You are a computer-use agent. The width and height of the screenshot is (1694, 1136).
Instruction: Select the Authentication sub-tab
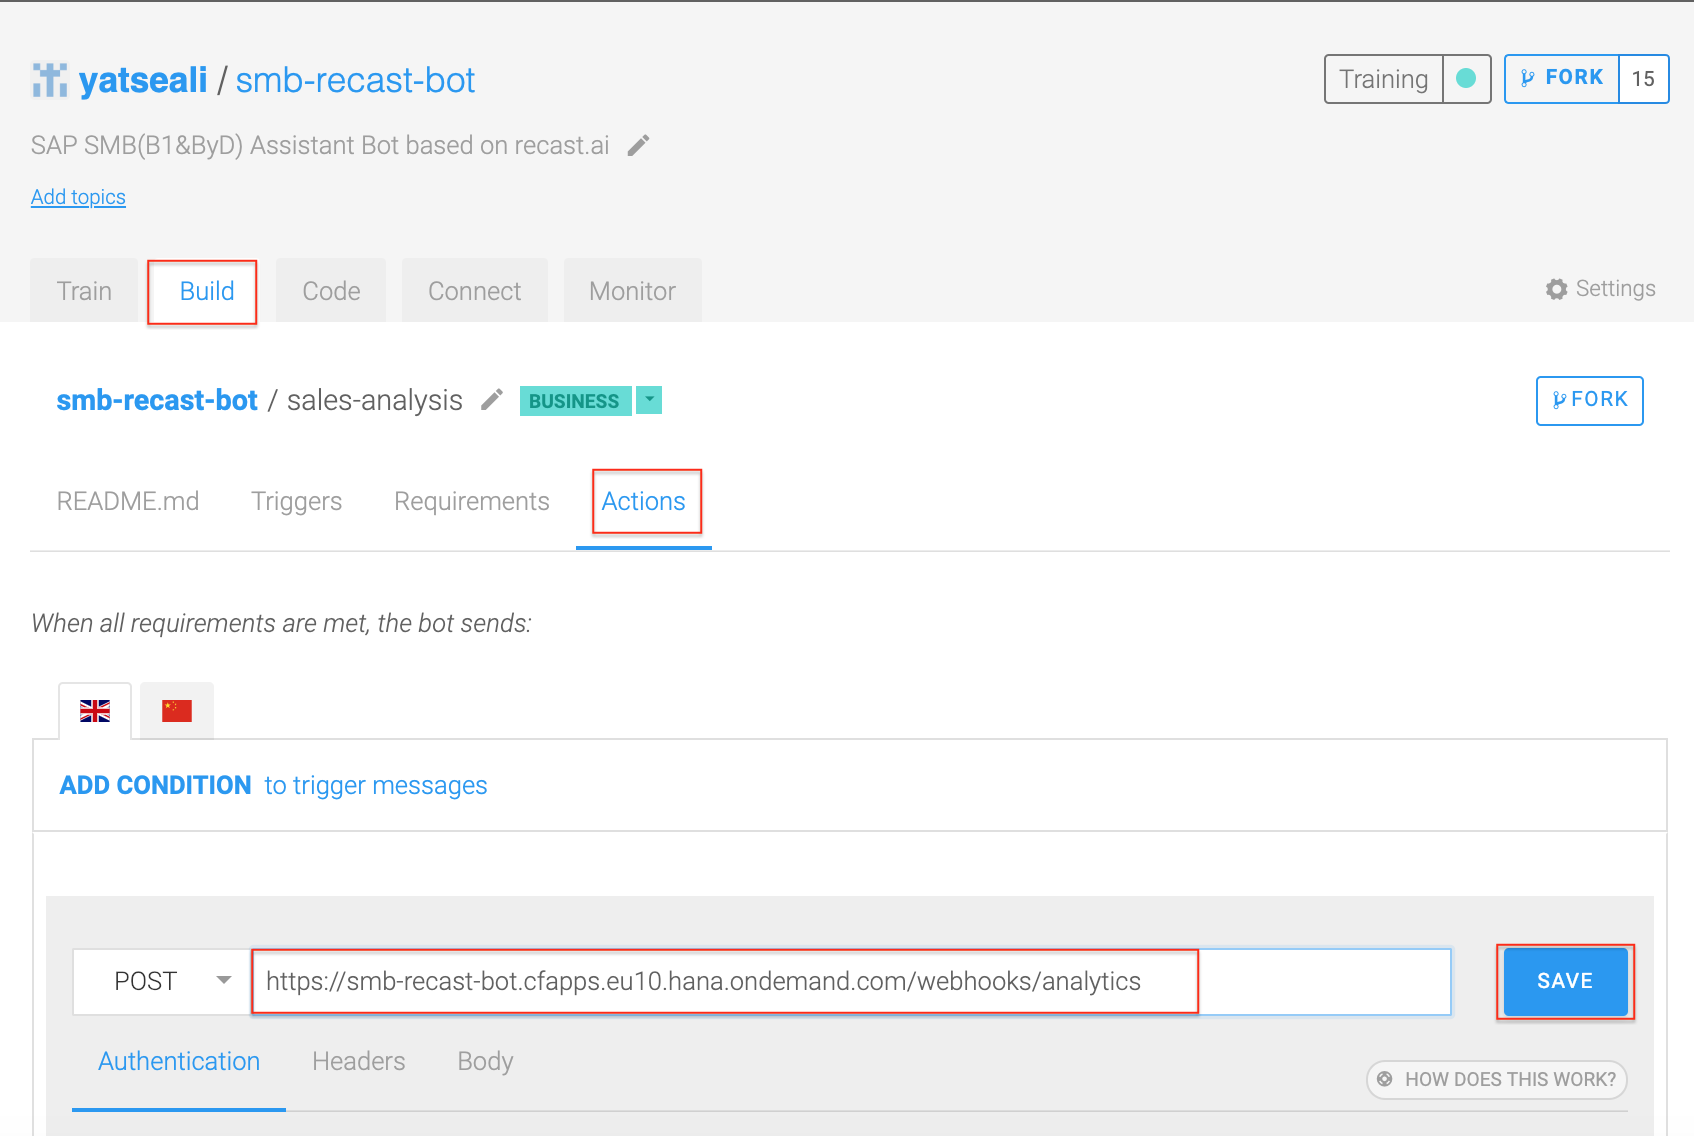[x=179, y=1061]
